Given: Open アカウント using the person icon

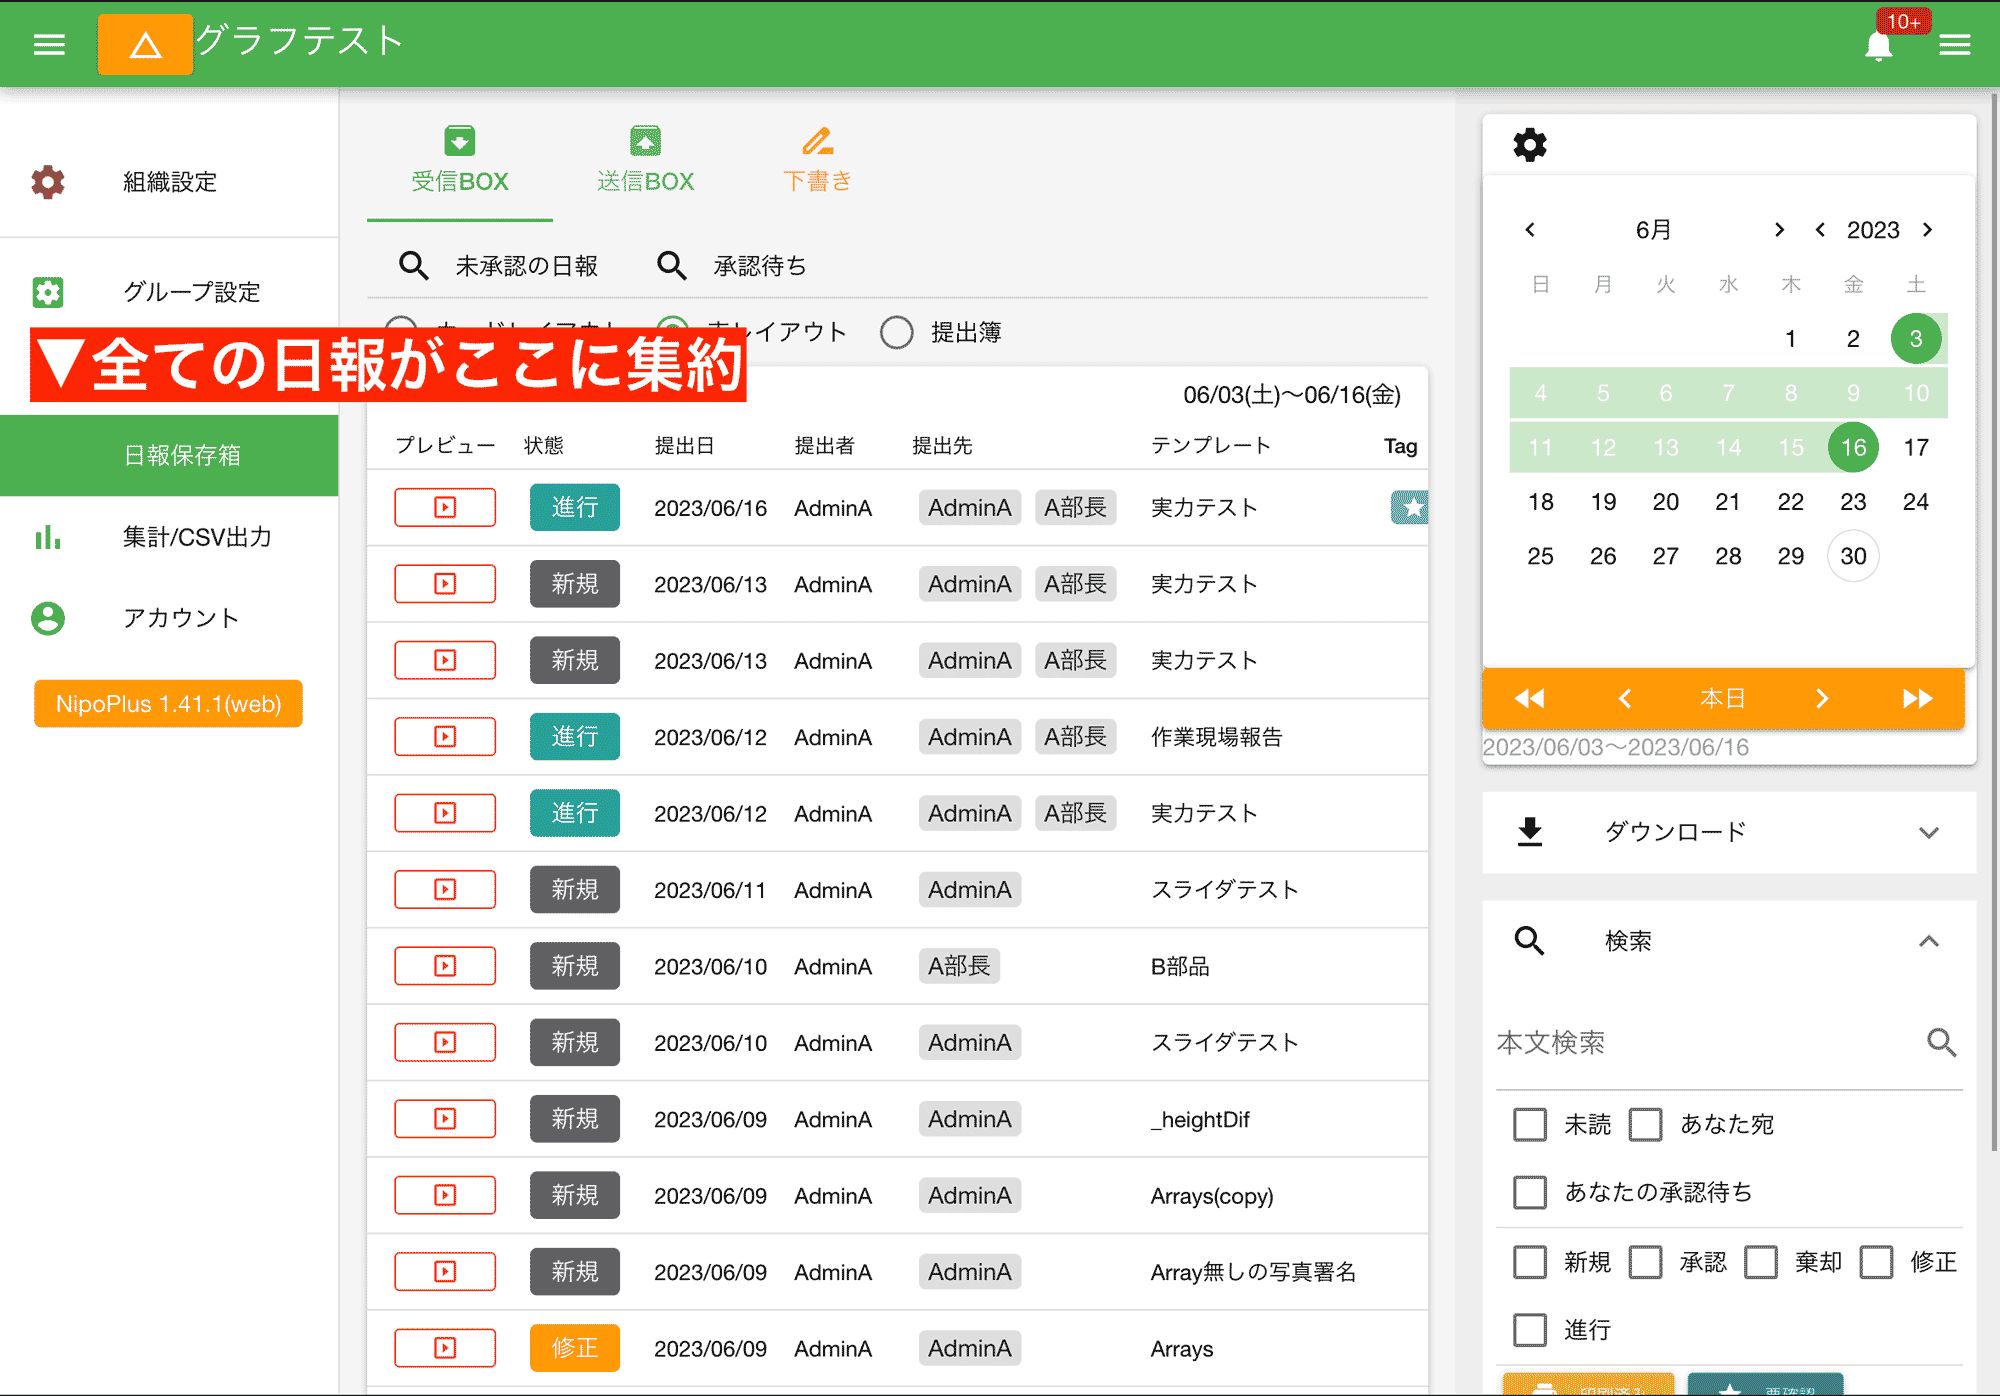Looking at the screenshot, I should point(48,618).
